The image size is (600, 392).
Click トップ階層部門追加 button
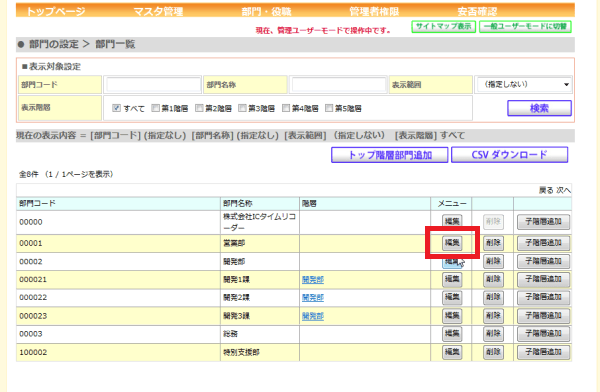pyautogui.click(x=390, y=155)
